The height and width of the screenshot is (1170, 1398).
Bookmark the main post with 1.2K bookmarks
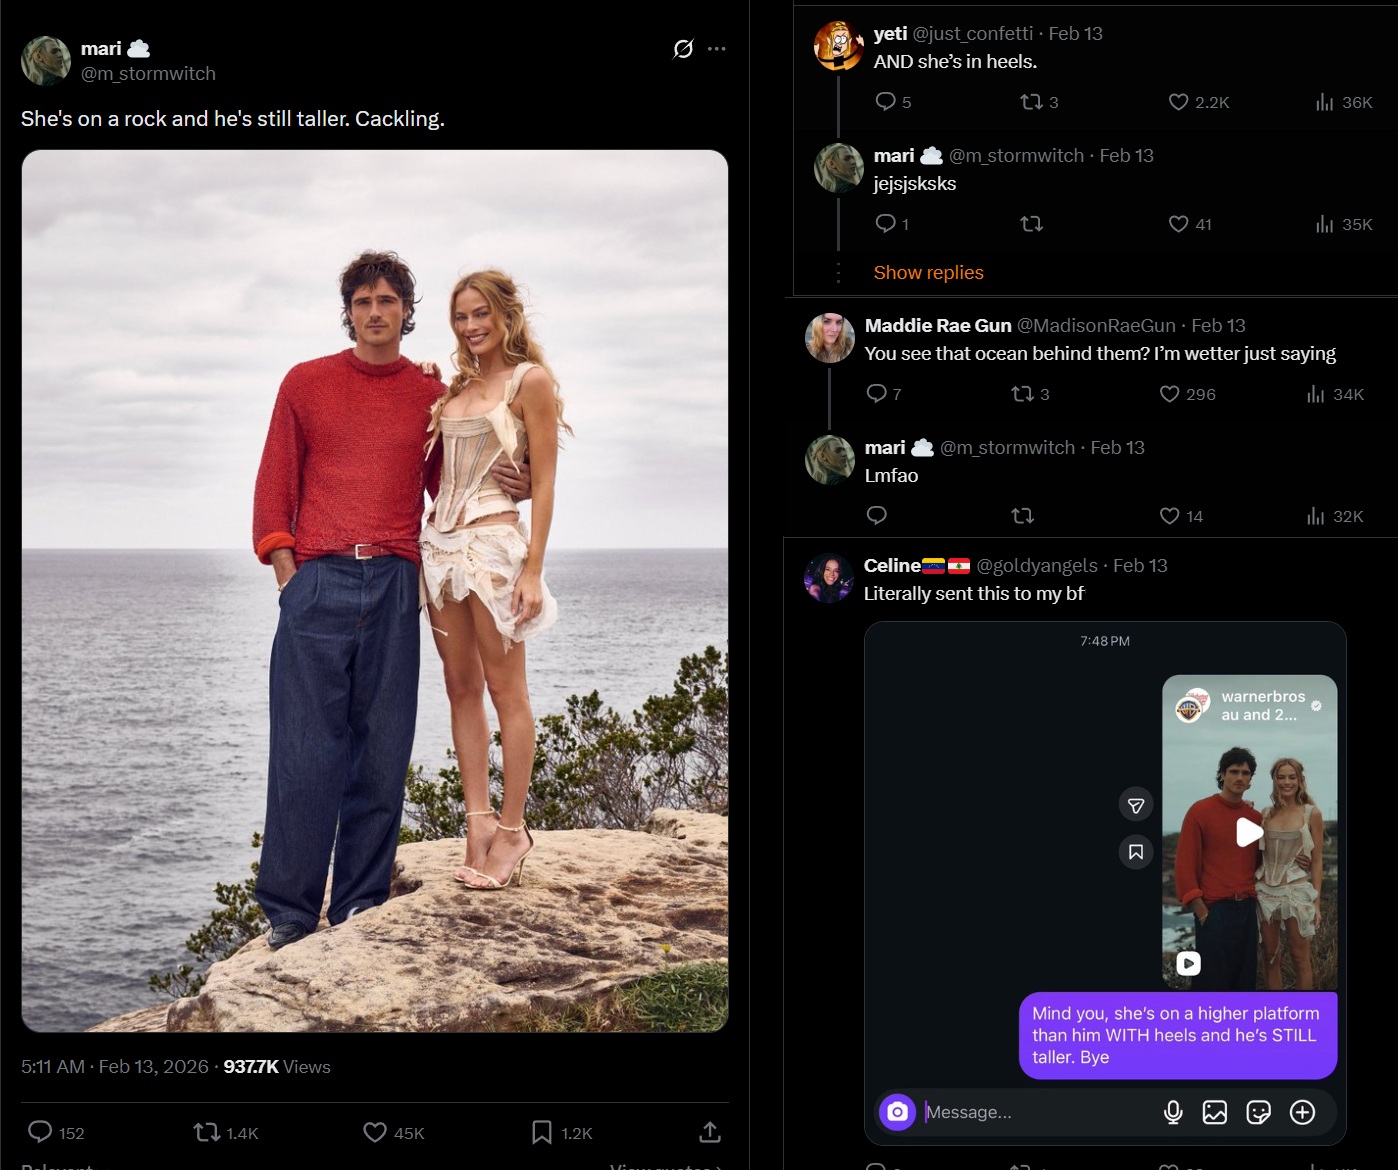[x=542, y=1132]
